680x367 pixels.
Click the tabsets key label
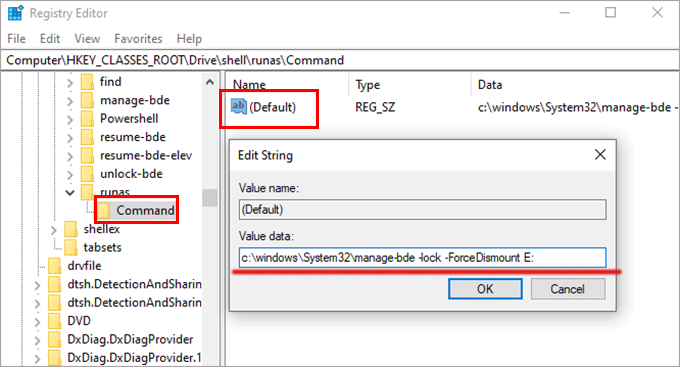tap(102, 247)
